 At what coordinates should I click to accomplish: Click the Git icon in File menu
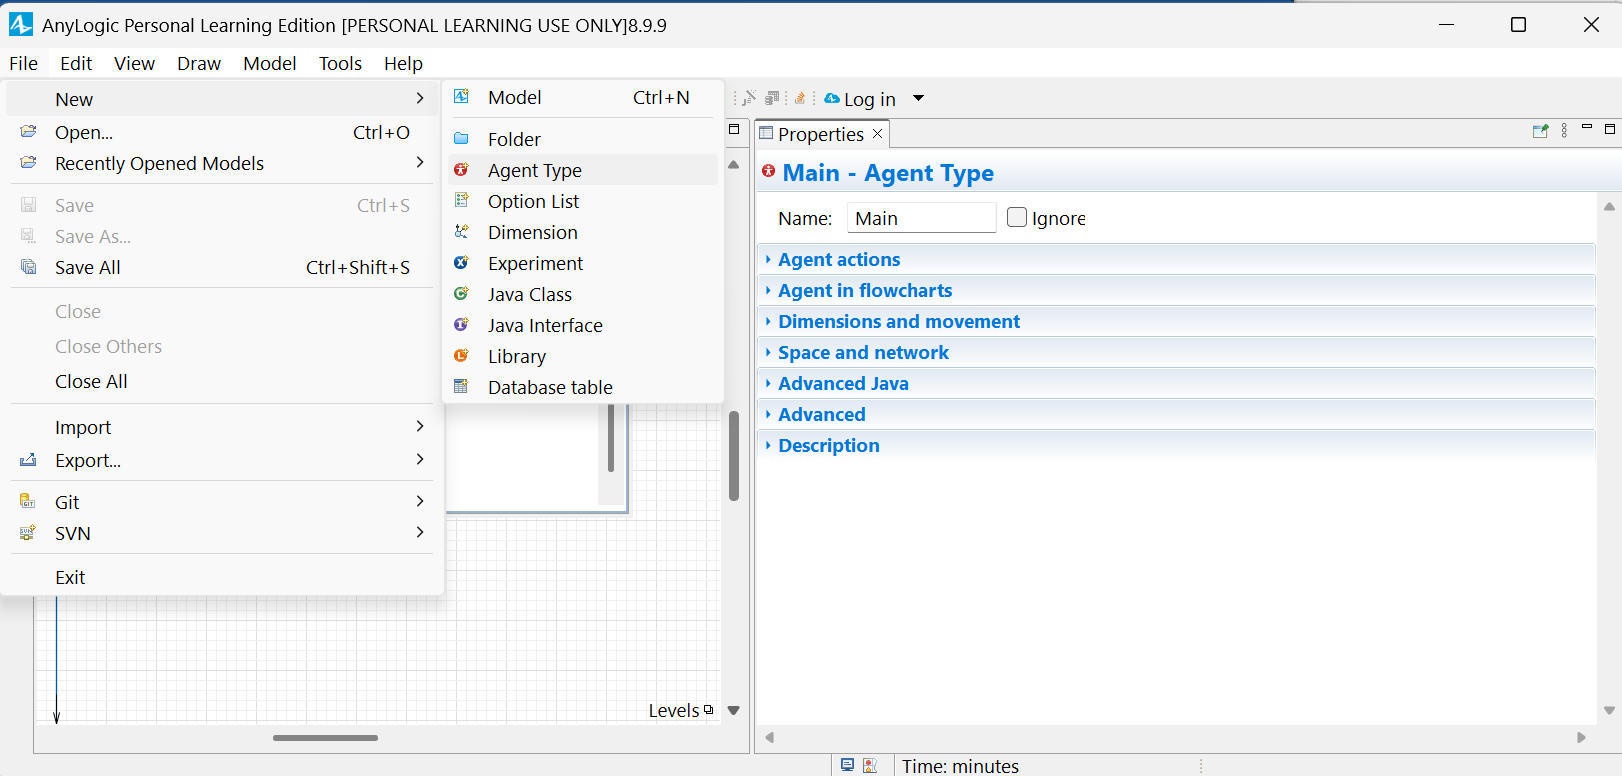tap(28, 501)
